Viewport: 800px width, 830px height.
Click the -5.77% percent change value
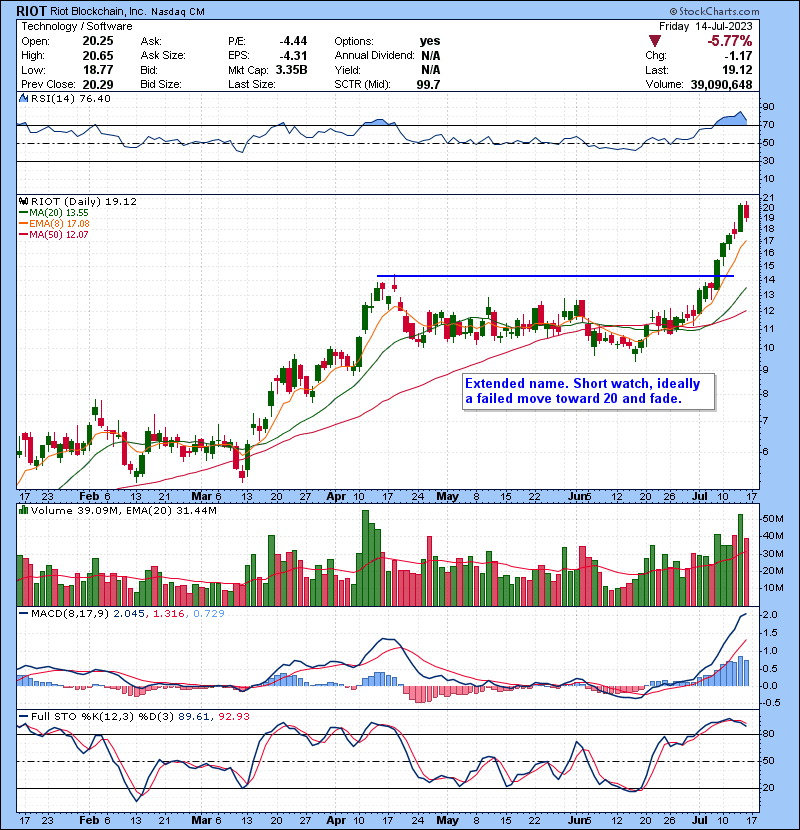(730, 41)
